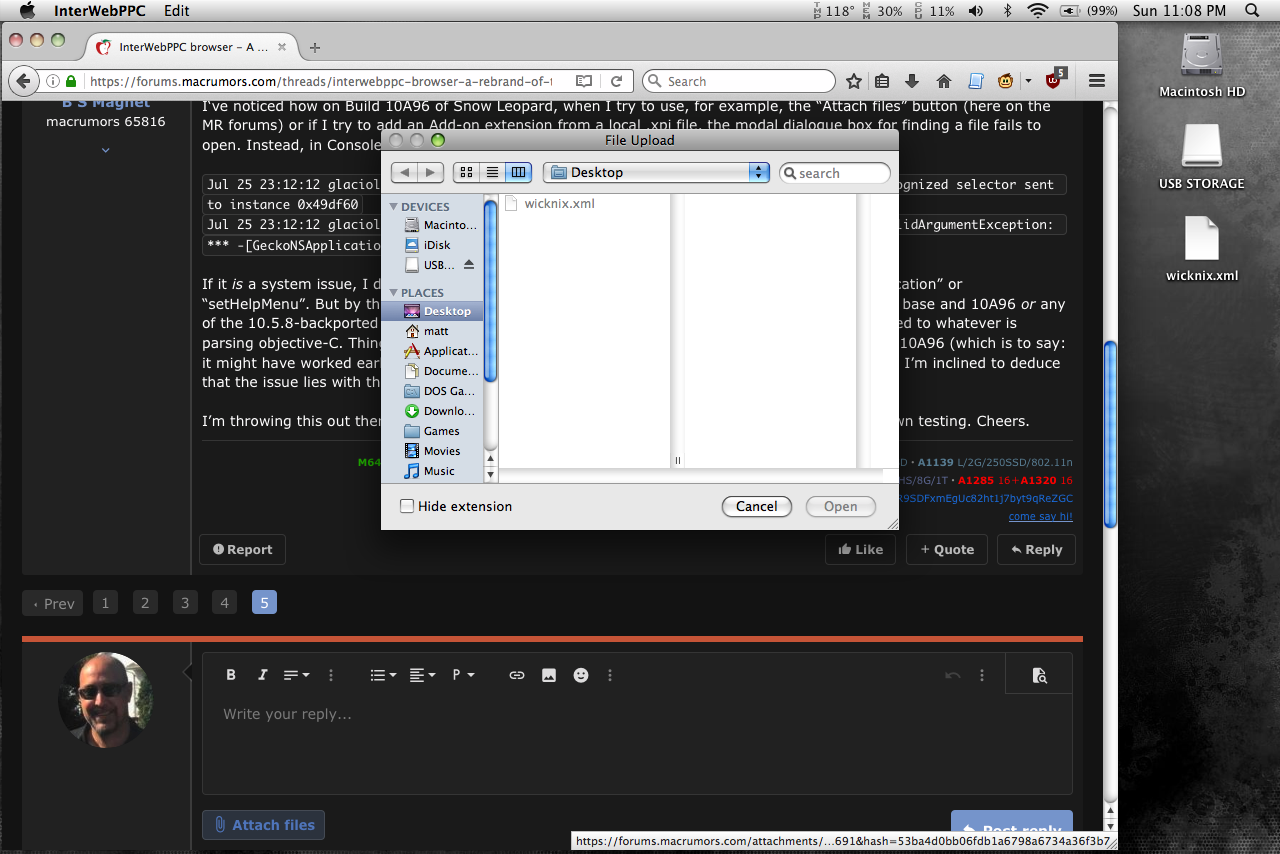Open a new browser tab with plus
The image size is (1280, 854).
click(315, 47)
